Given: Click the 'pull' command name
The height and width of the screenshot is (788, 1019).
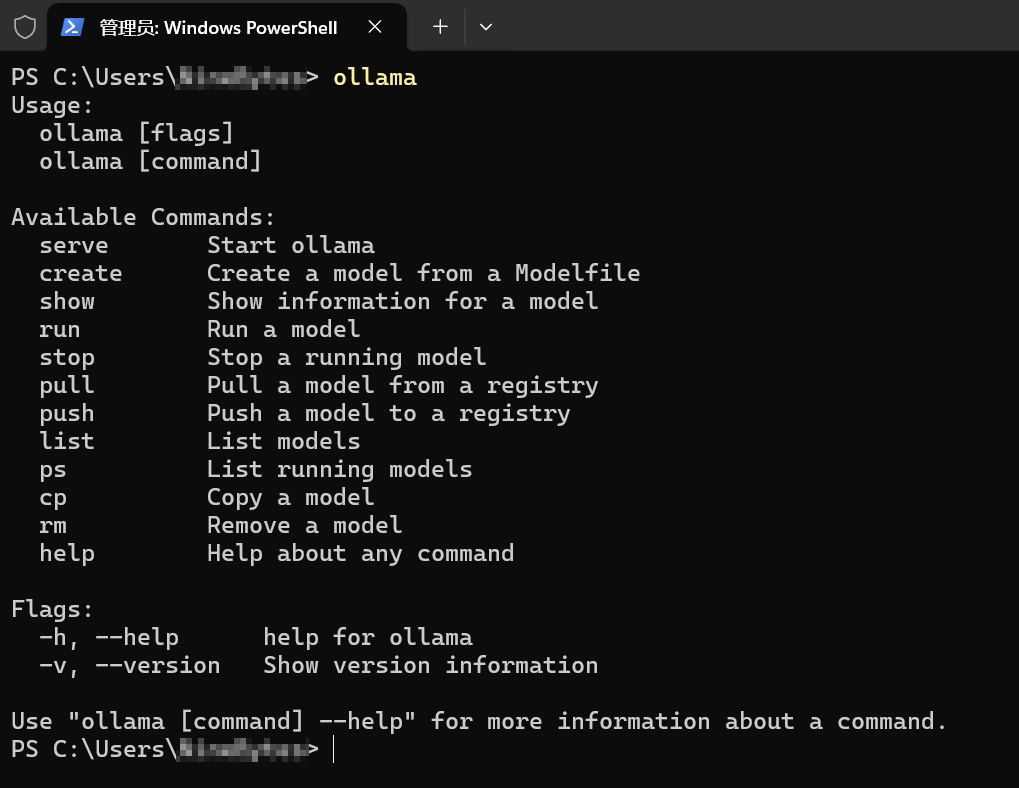Looking at the screenshot, I should pos(66,385).
